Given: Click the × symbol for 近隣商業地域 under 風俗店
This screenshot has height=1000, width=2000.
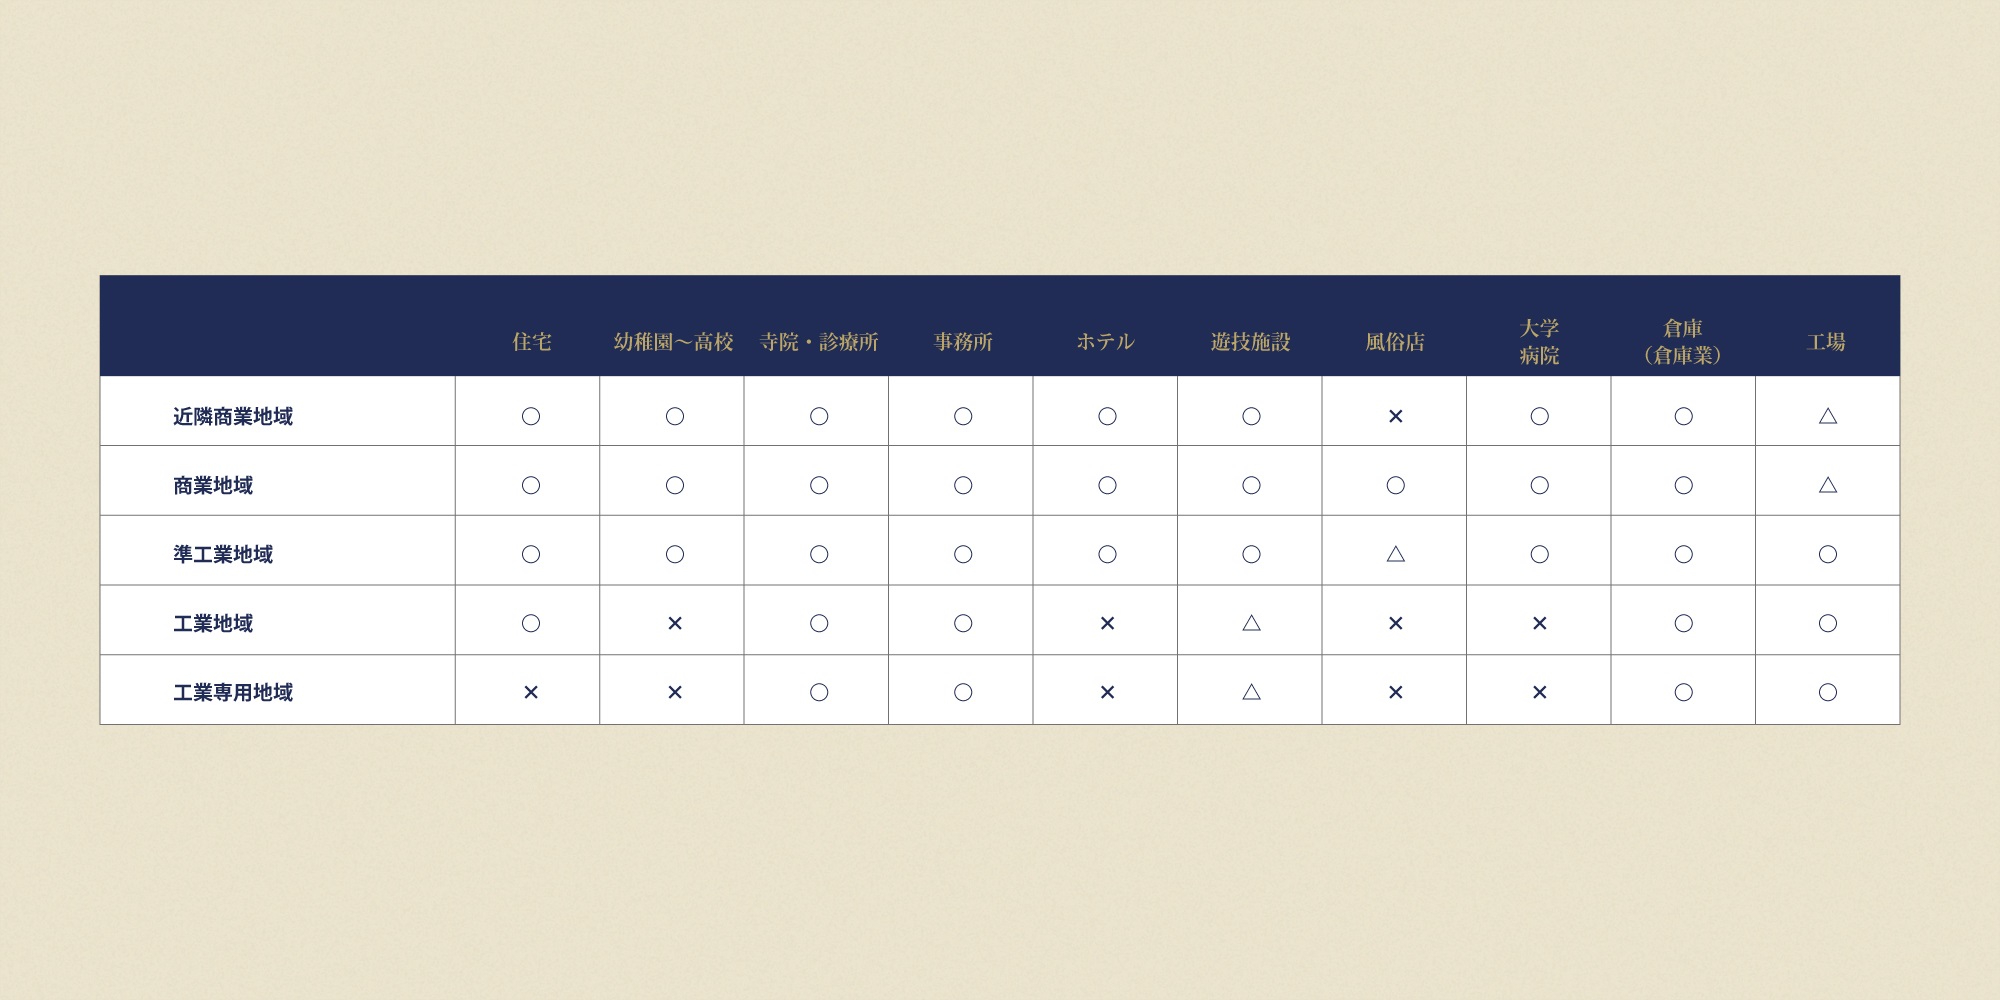Looking at the screenshot, I should (1395, 416).
